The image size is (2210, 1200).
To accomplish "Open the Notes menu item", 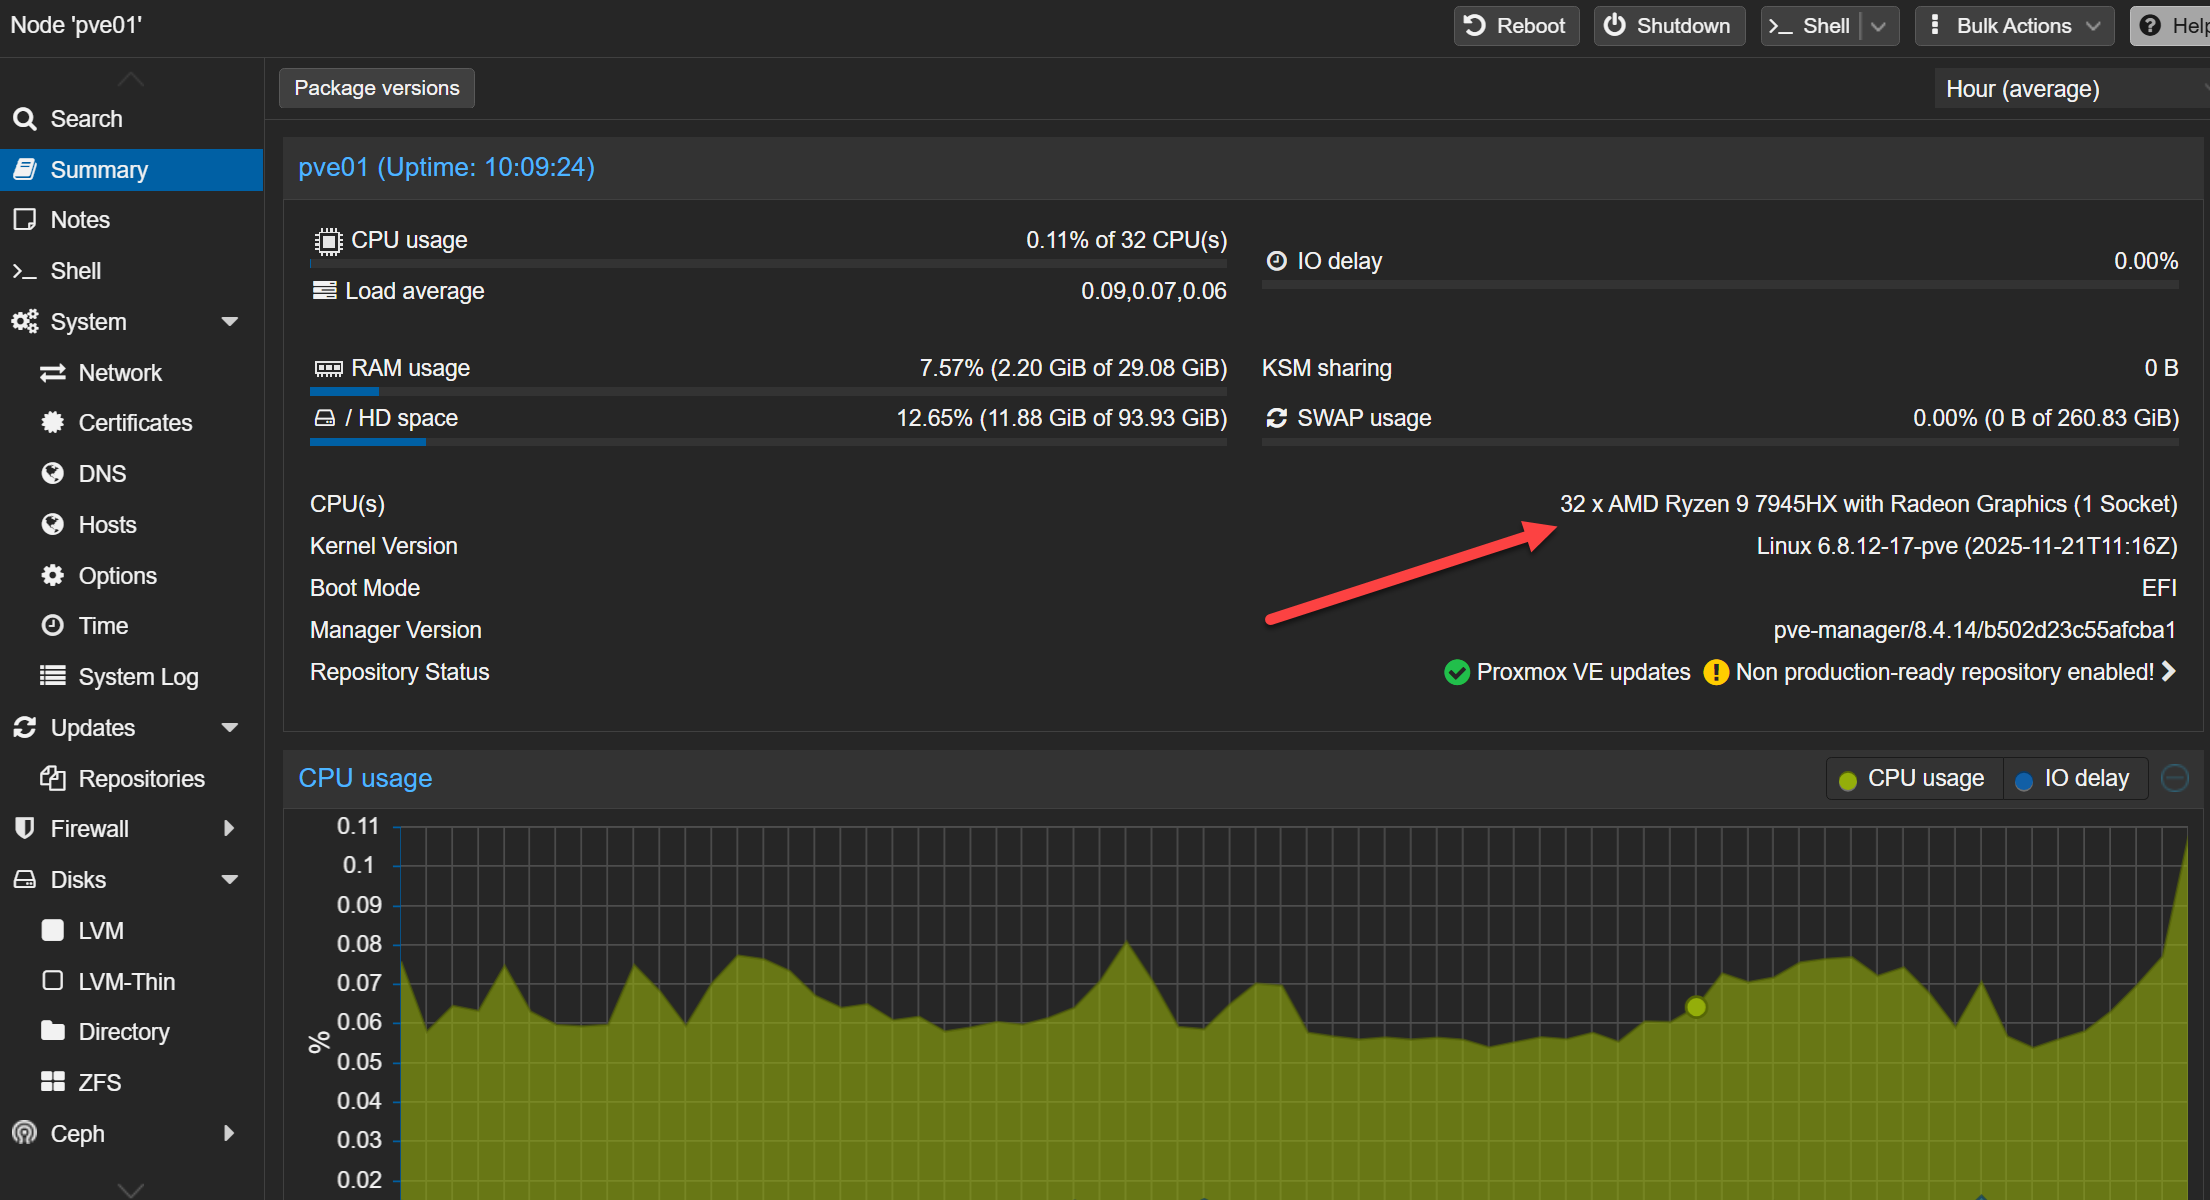I will coord(80,220).
